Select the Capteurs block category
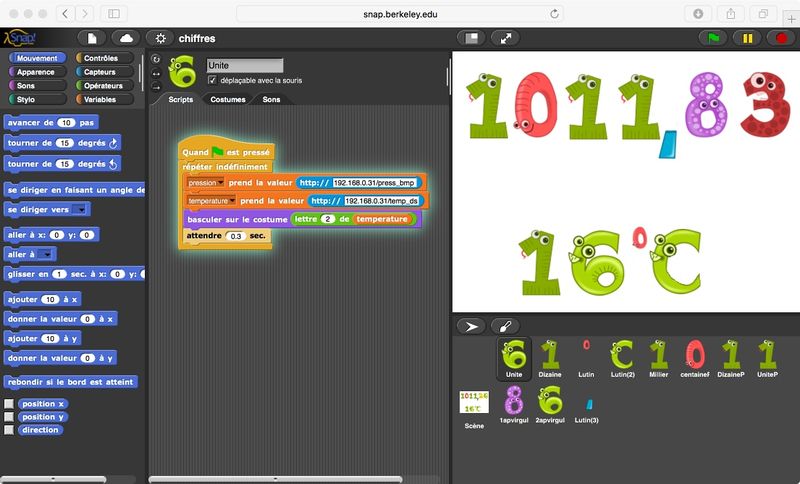The height and width of the screenshot is (484, 800). pos(105,72)
